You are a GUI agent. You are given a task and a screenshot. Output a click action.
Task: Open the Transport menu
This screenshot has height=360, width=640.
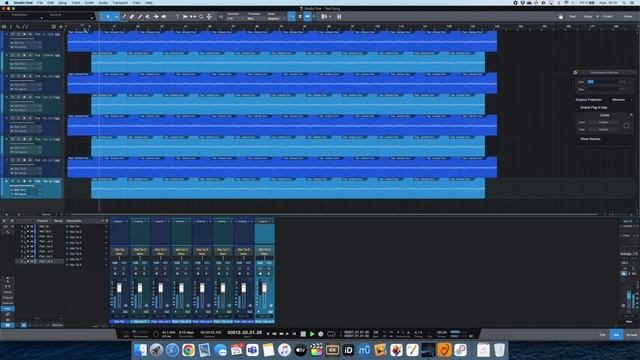click(120, 3)
